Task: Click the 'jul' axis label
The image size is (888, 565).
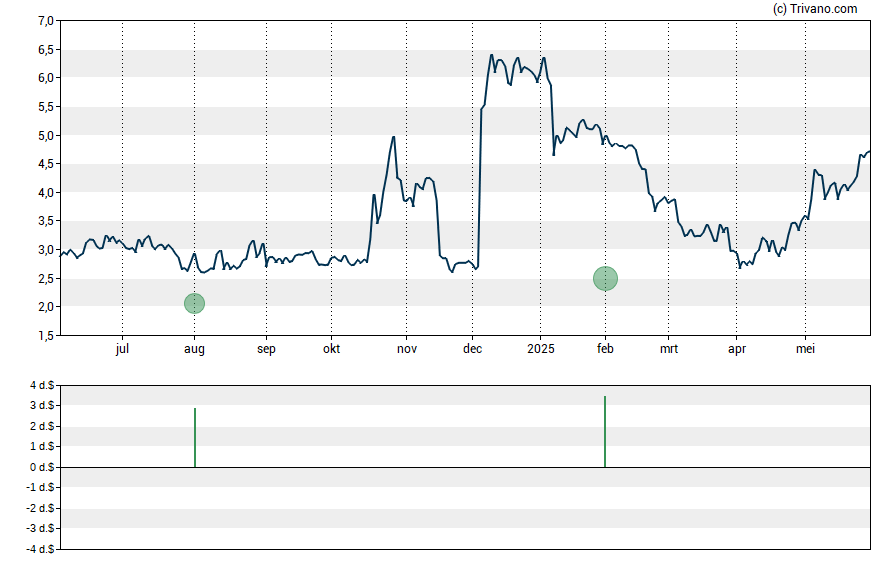Action: point(122,349)
